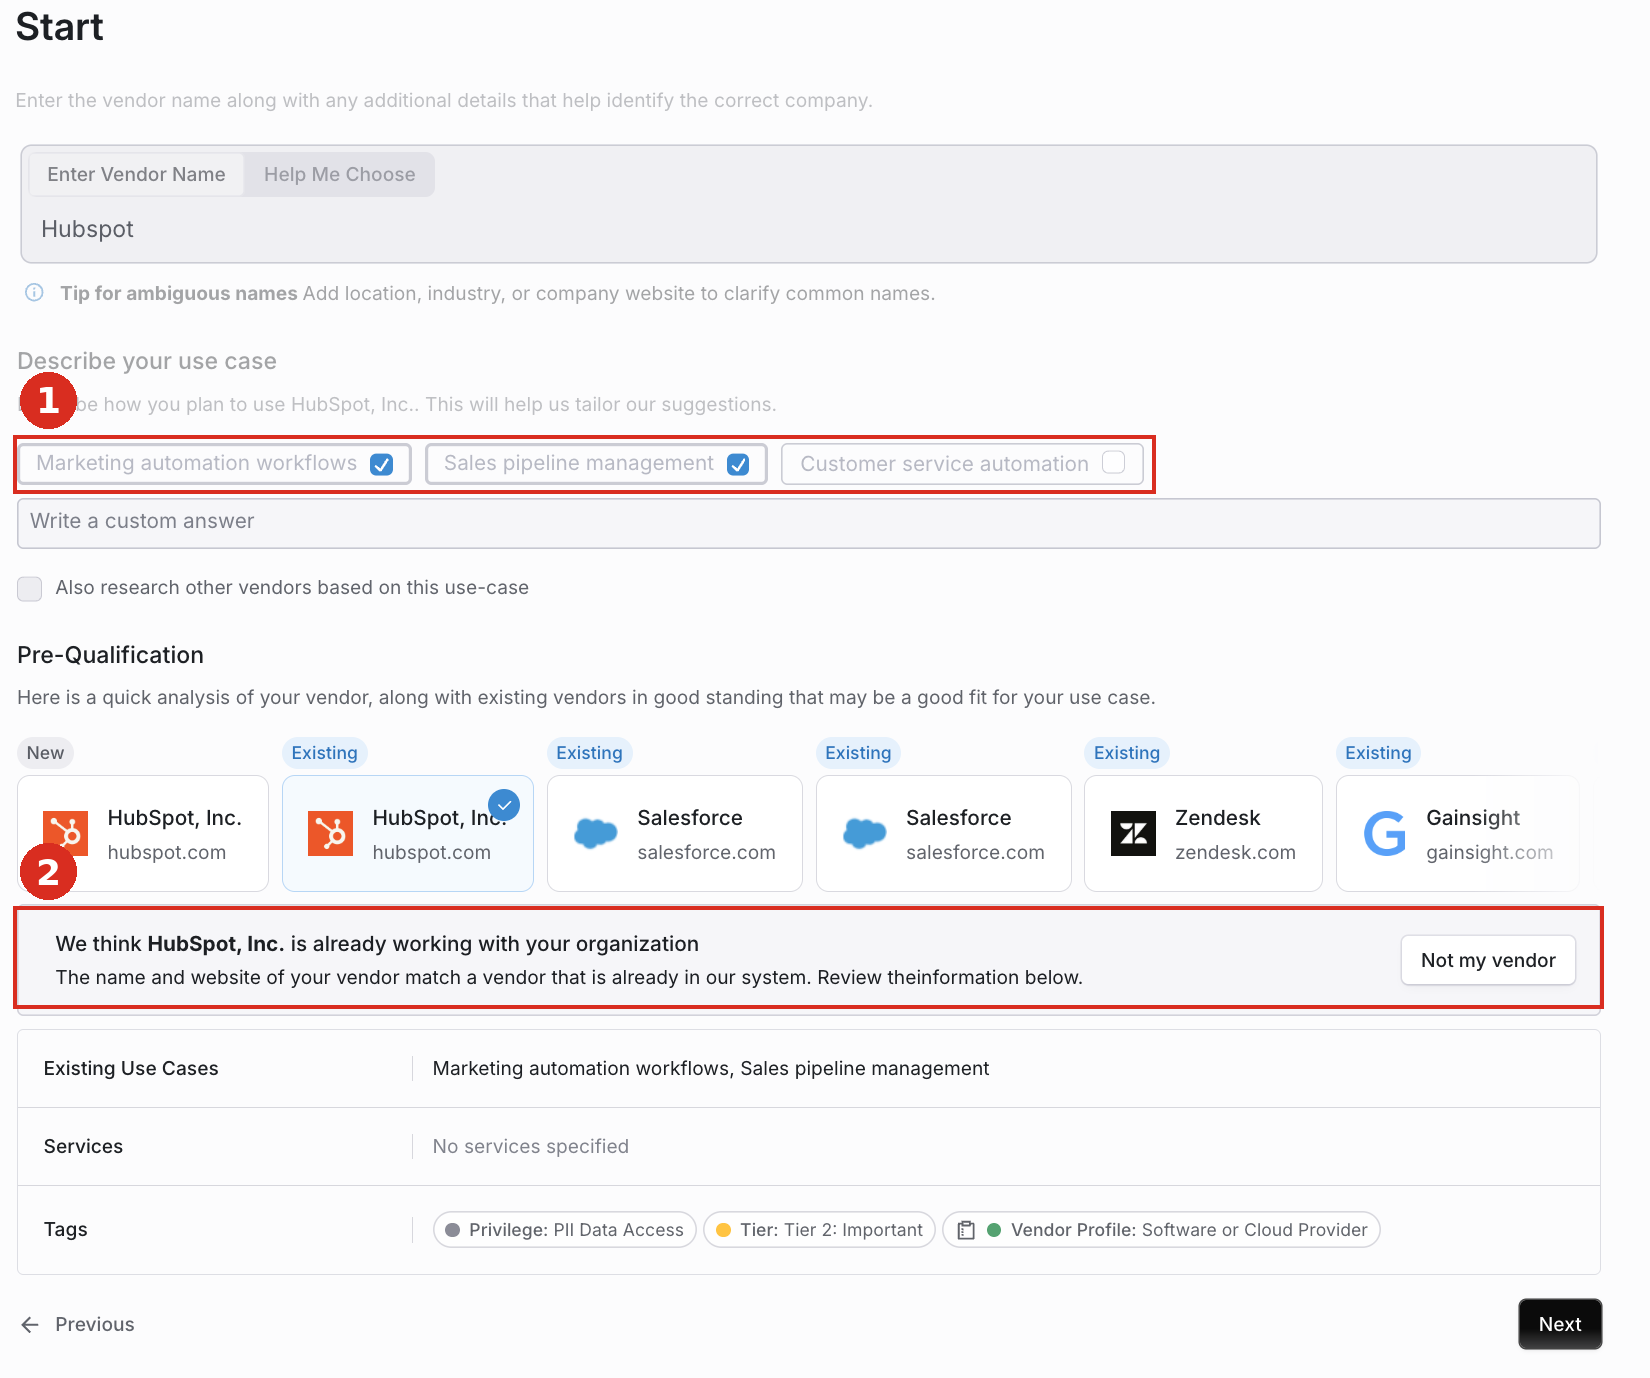Screen dimensions: 1650x1378
Task: Switch to the Enter Vendor Name tab
Action: click(x=136, y=174)
